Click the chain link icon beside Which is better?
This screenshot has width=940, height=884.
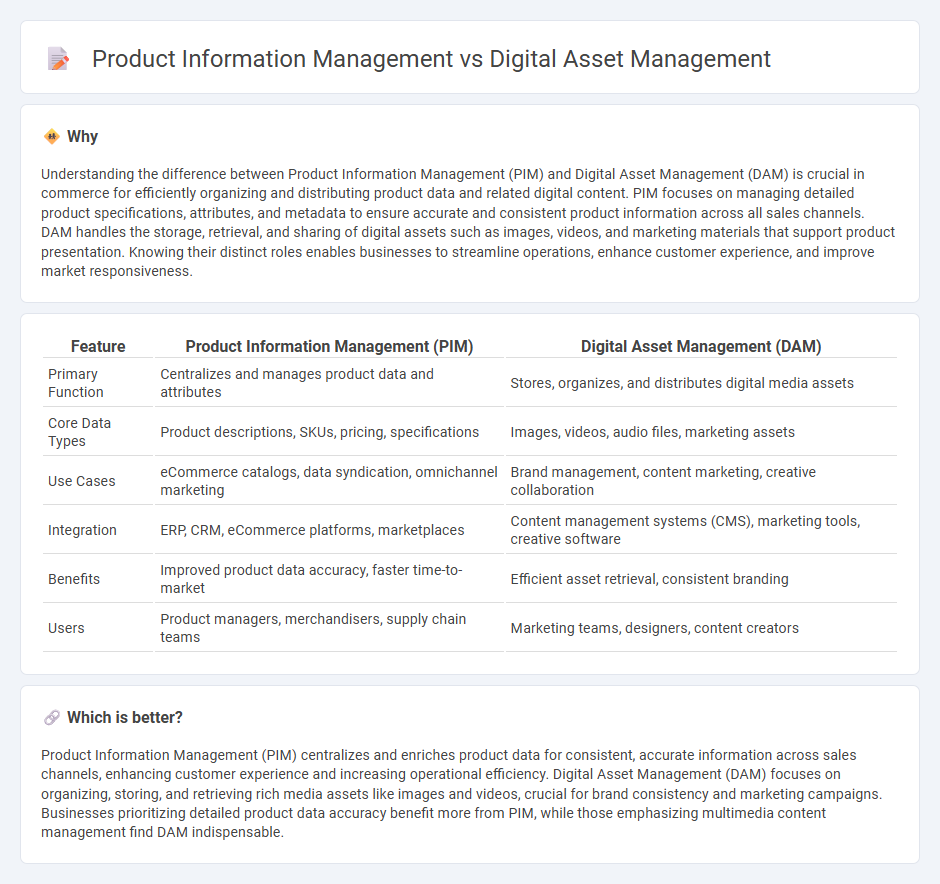[52, 717]
